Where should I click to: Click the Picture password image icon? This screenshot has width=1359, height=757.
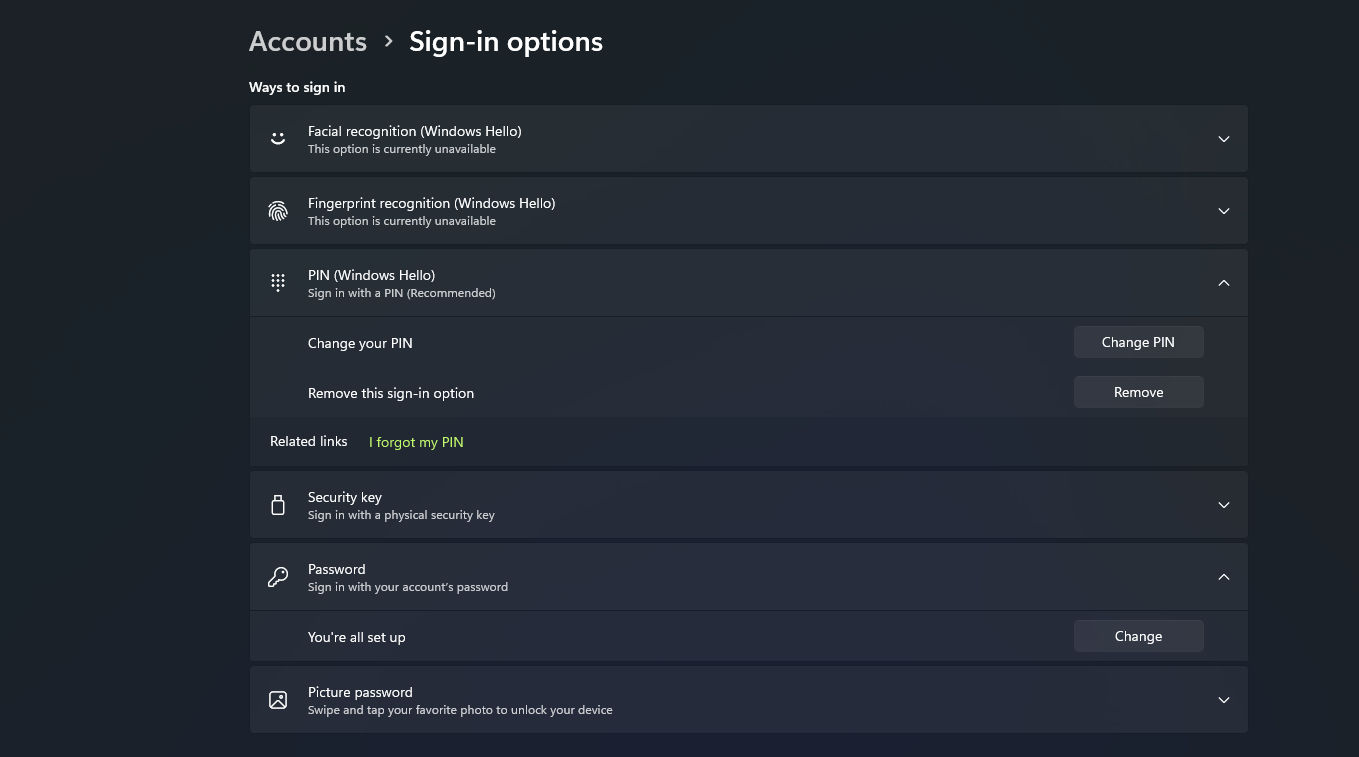click(278, 700)
